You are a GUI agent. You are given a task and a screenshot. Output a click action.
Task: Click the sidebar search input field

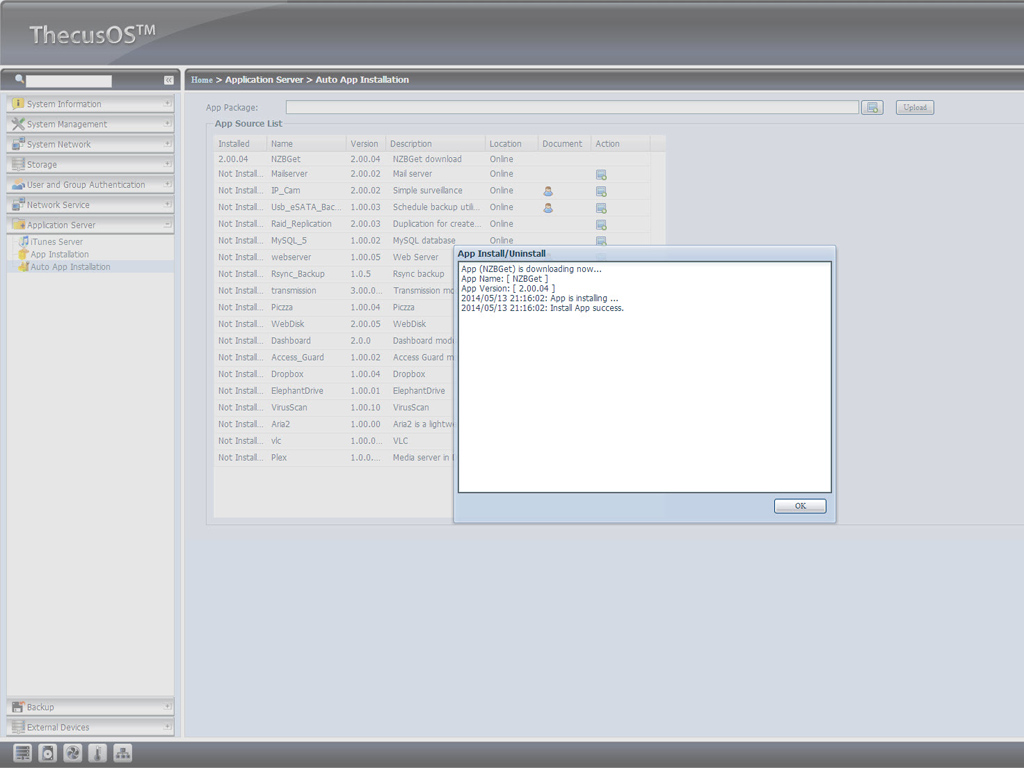[x=69, y=81]
